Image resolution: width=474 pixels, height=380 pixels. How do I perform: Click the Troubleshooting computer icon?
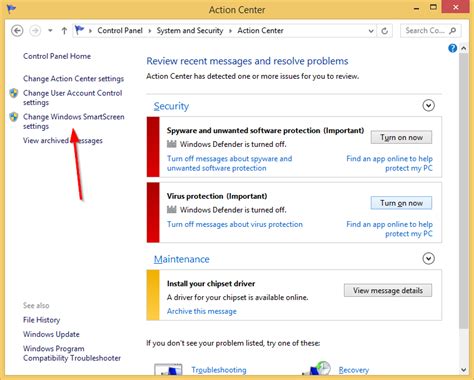pos(168,369)
